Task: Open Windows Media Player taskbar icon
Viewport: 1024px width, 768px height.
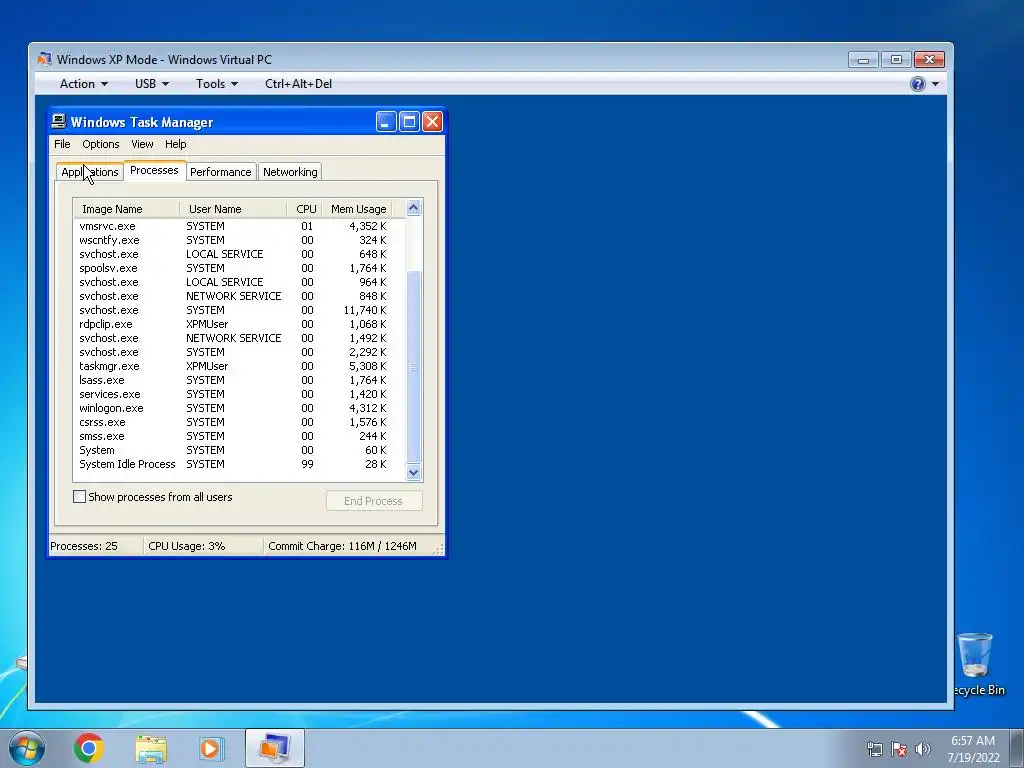Action: tap(211, 748)
